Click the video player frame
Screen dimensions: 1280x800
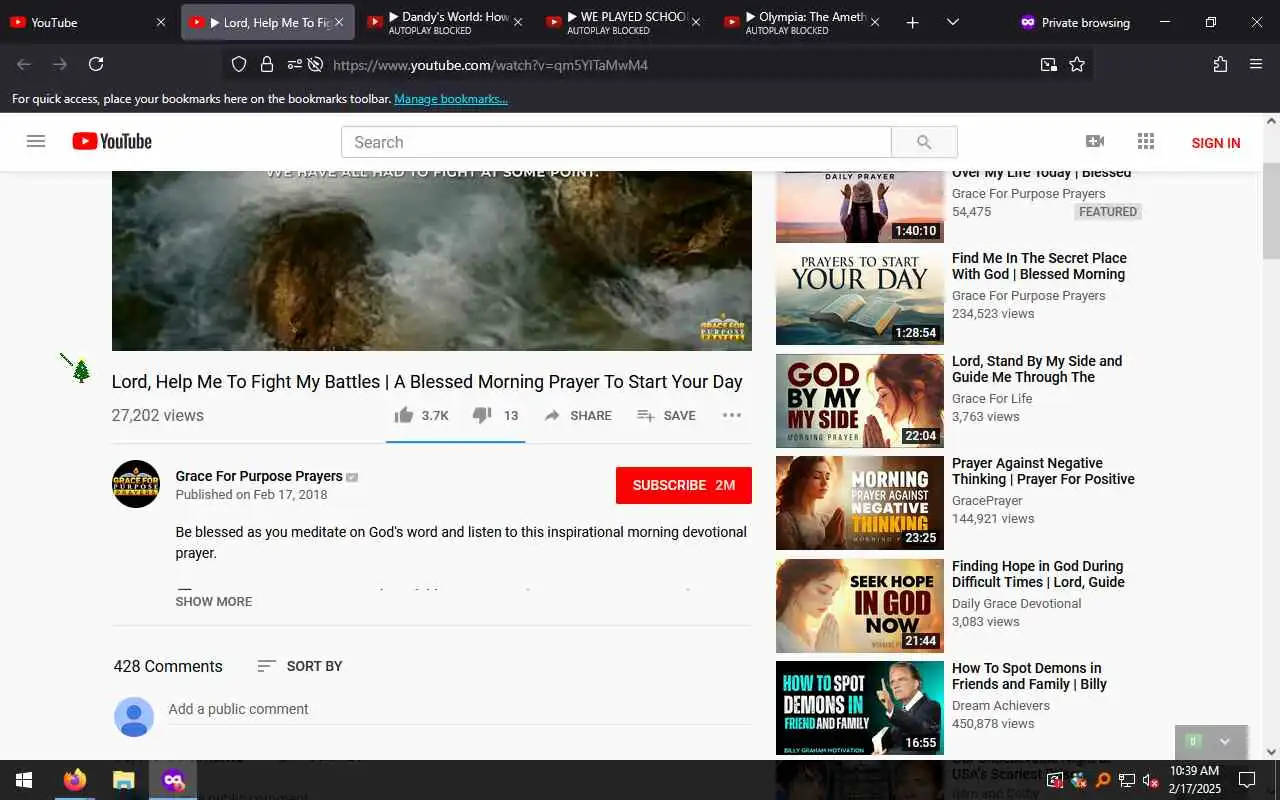pos(432,261)
